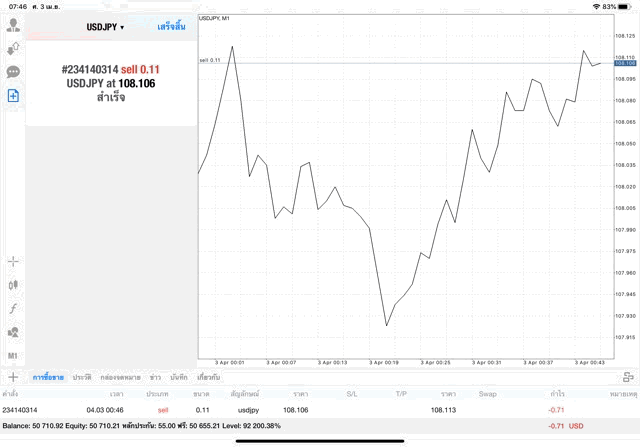This screenshot has width=640, height=447.
Task: Open the M1 timeframe selector
Action: (x=13, y=356)
